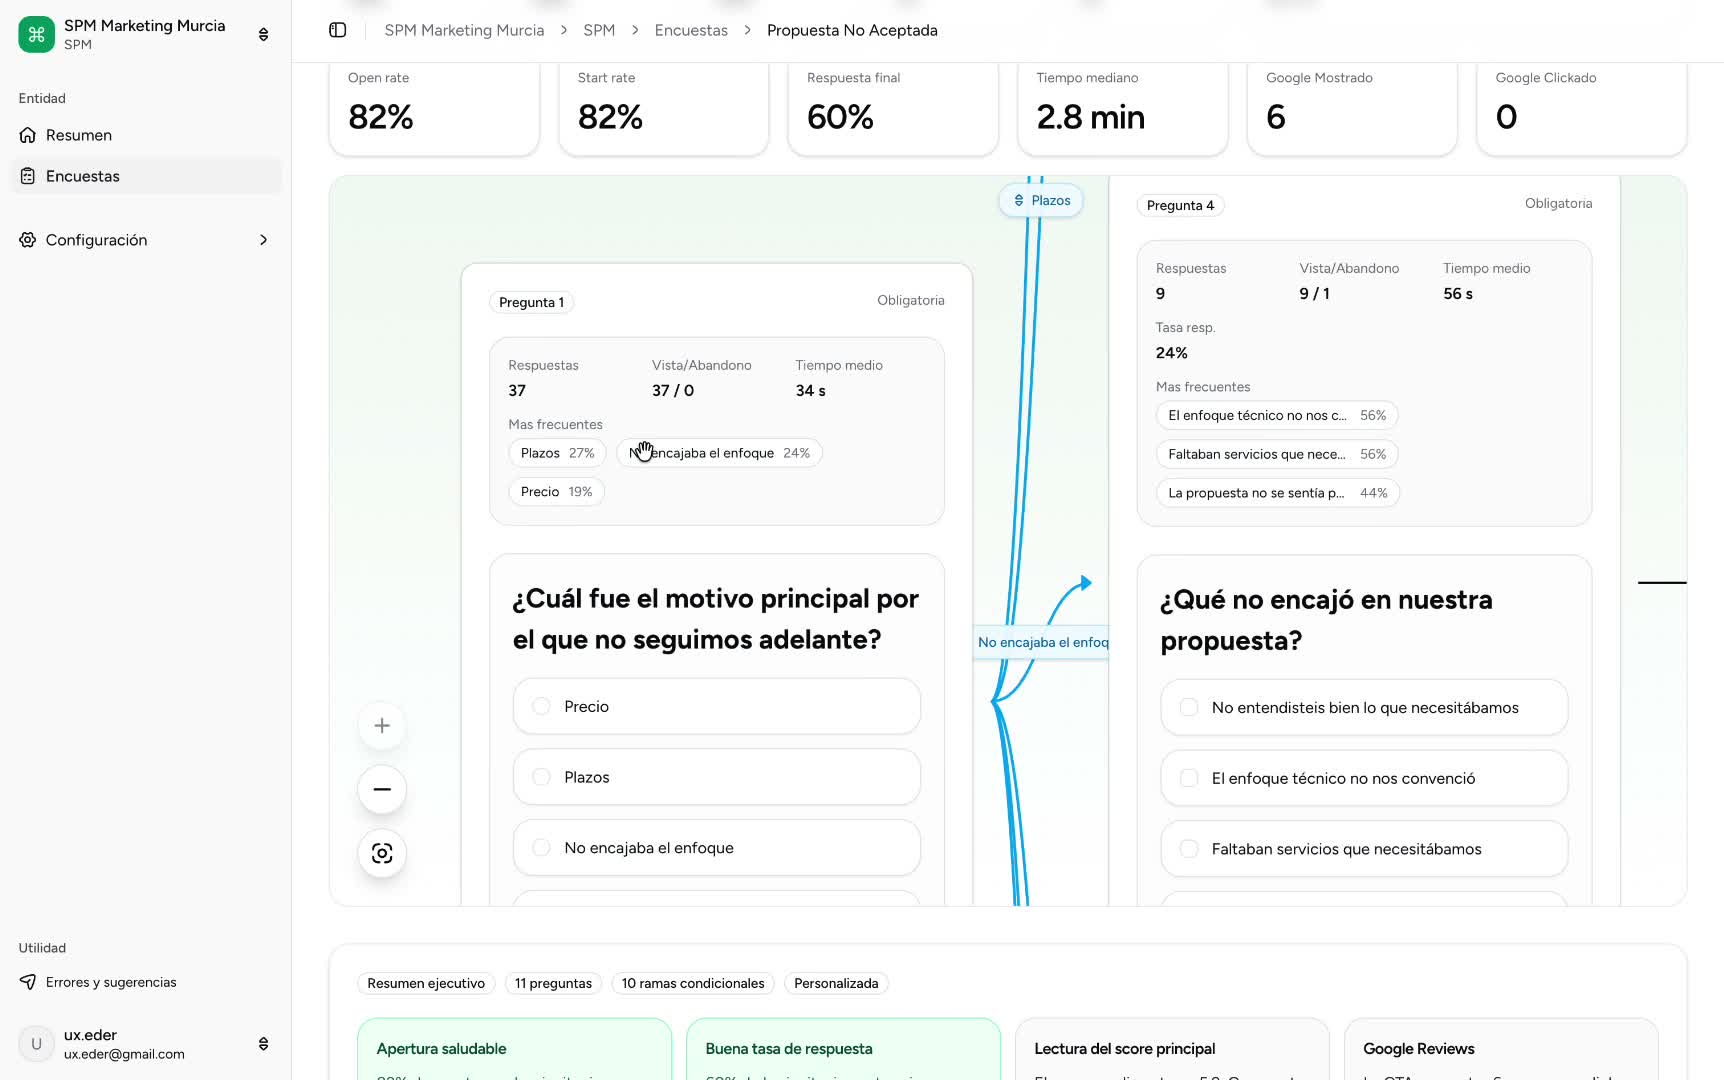This screenshot has width=1724, height=1080.
Task: Open the Apertura saludable card
Action: pyautogui.click(x=514, y=1049)
